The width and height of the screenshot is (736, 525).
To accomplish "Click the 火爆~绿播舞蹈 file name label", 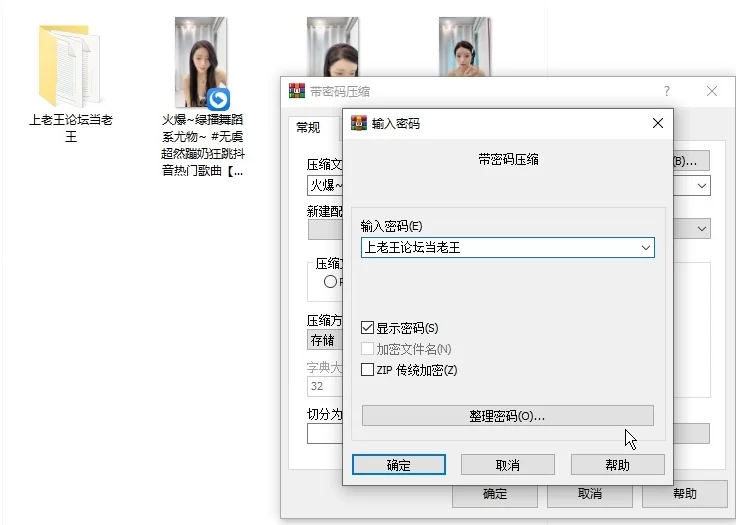I will click(x=202, y=145).
